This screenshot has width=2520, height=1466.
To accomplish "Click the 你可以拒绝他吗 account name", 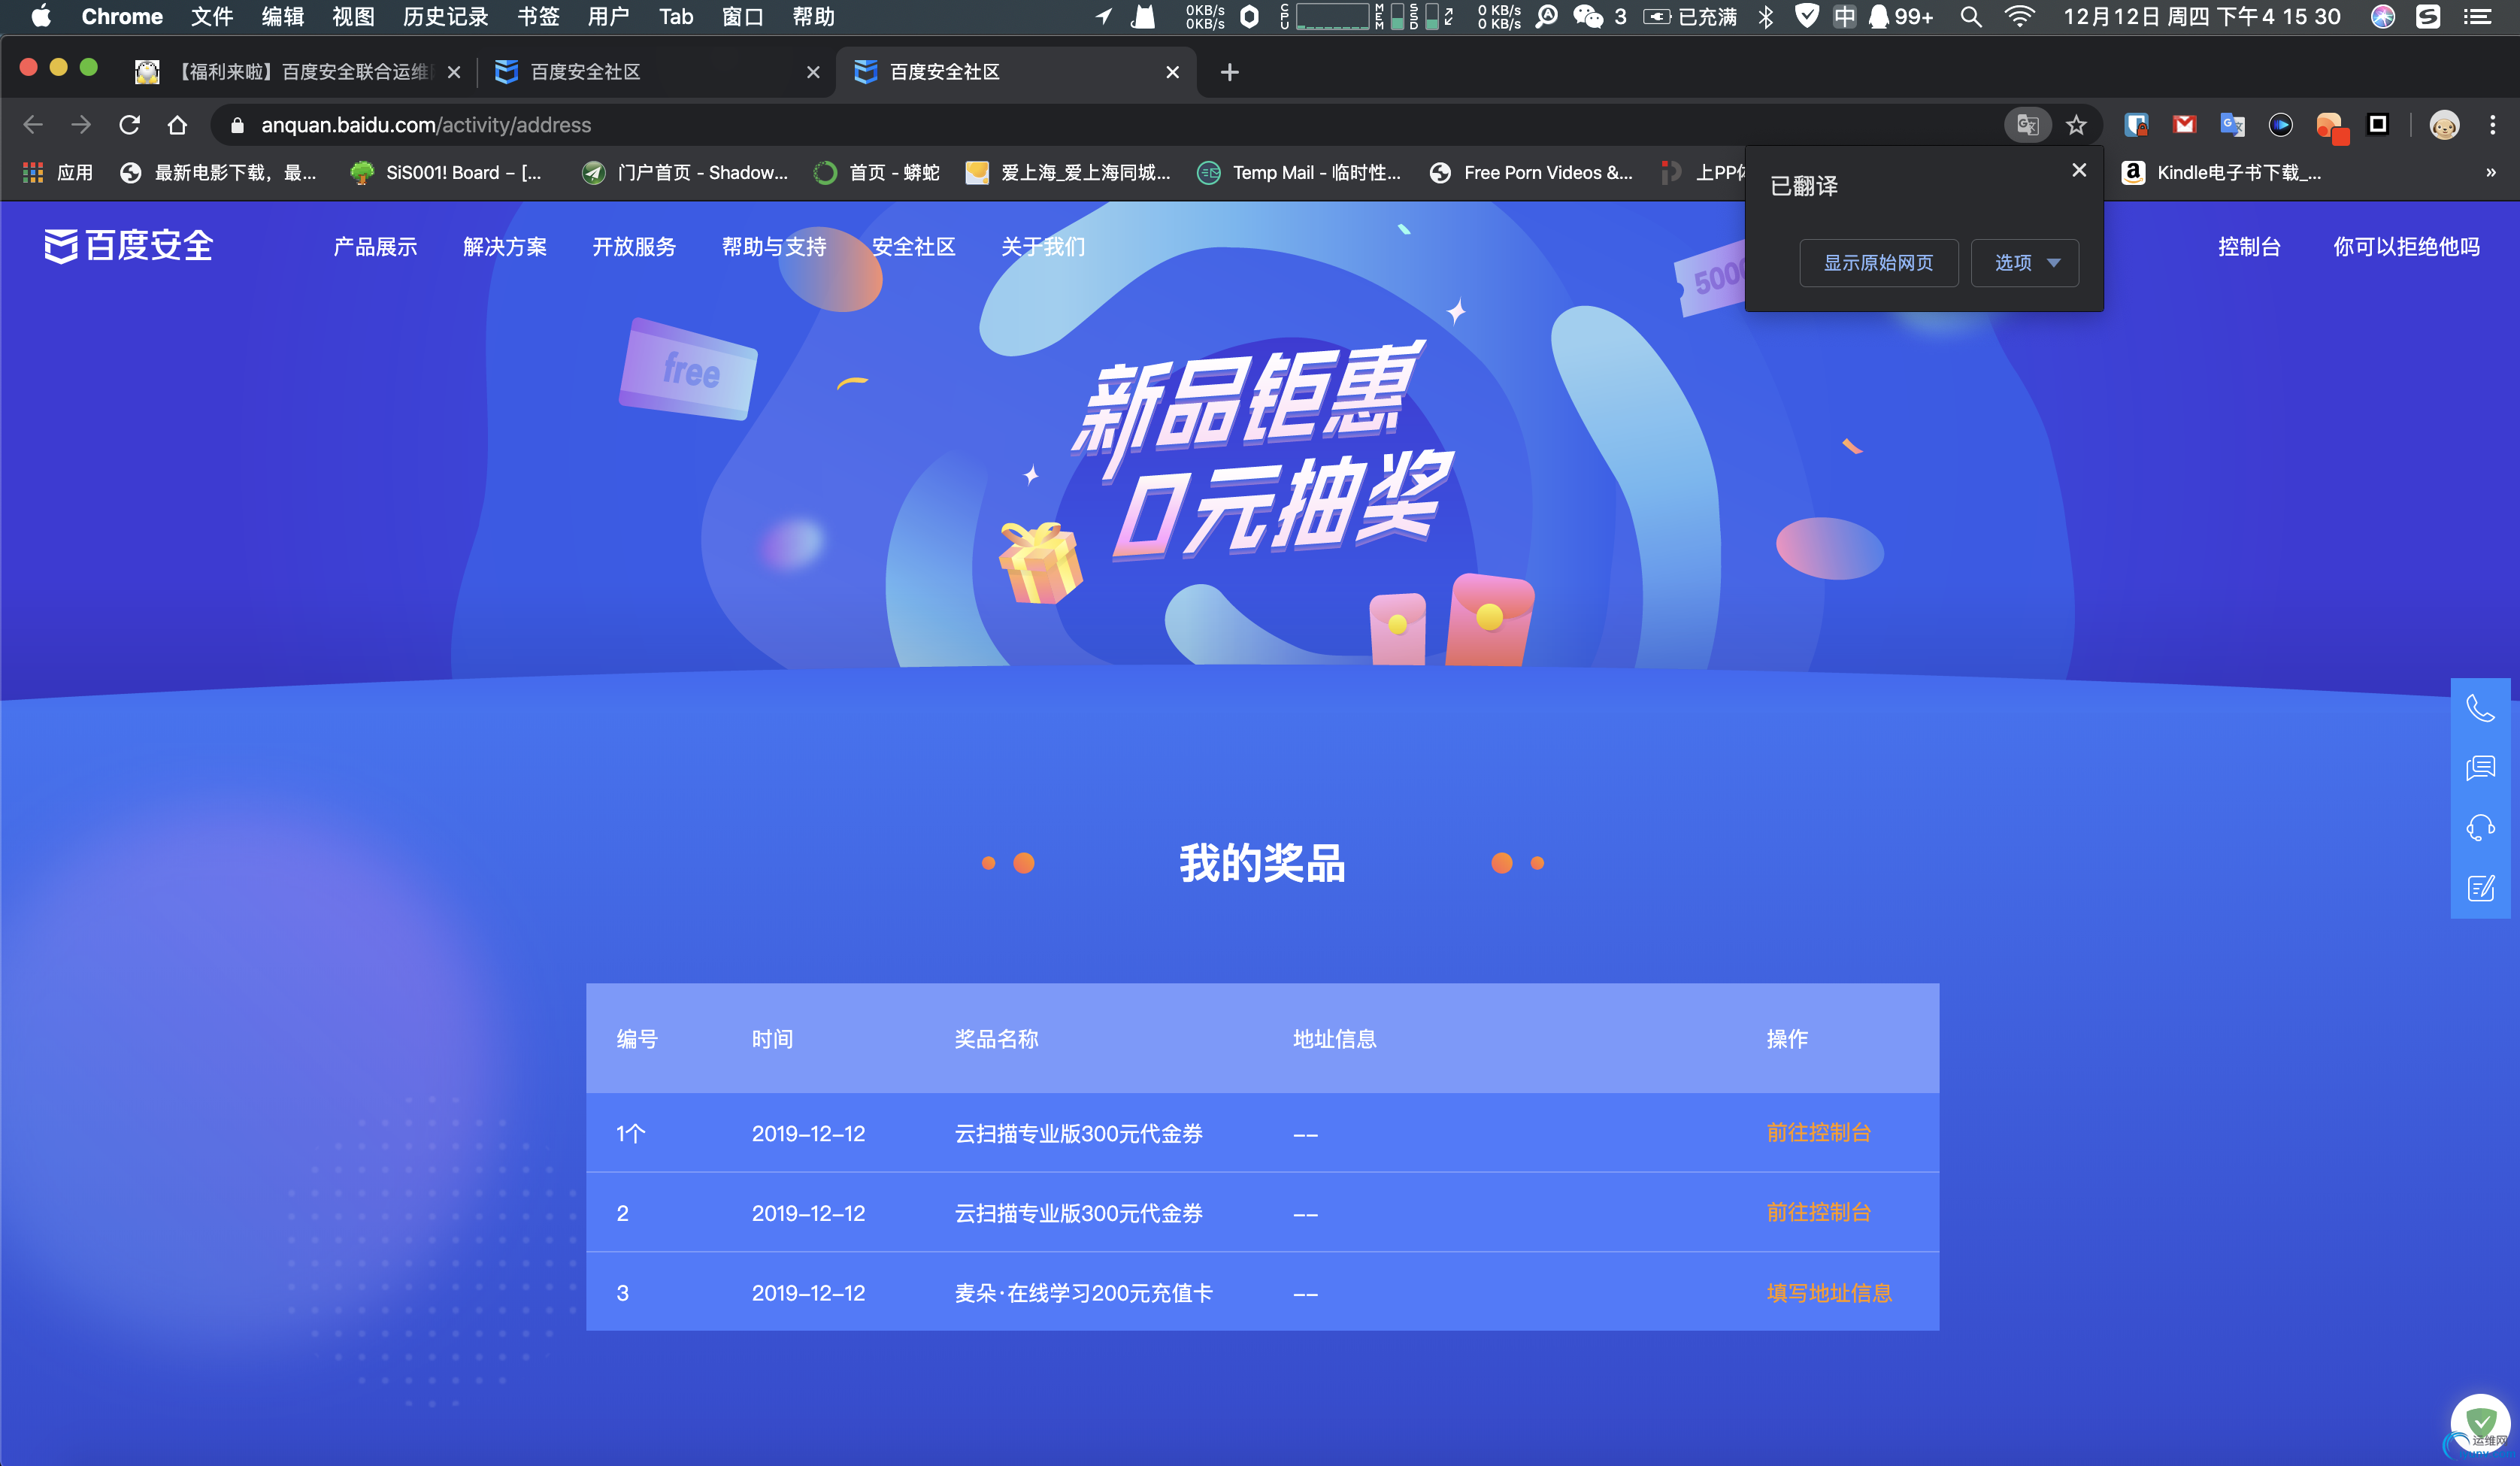I will (x=2406, y=247).
